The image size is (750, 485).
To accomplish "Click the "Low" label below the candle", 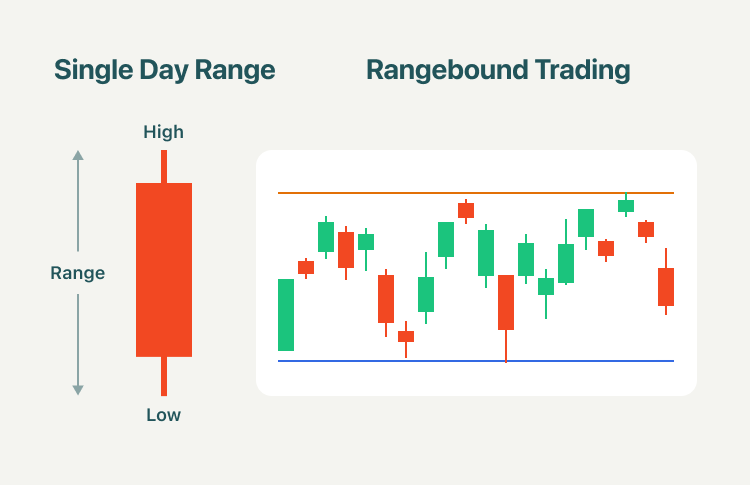I will point(164,415).
